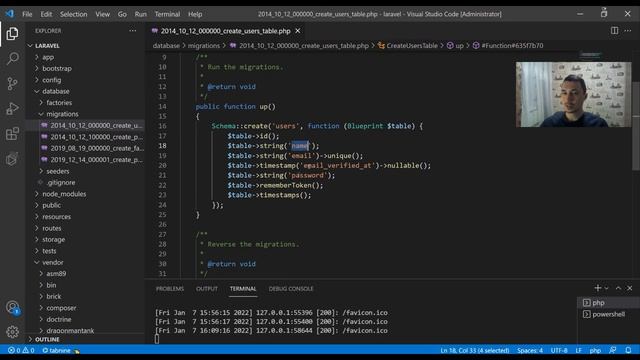This screenshot has height=360, width=640.
Task: Expand the config folder
Action: [85, 80]
